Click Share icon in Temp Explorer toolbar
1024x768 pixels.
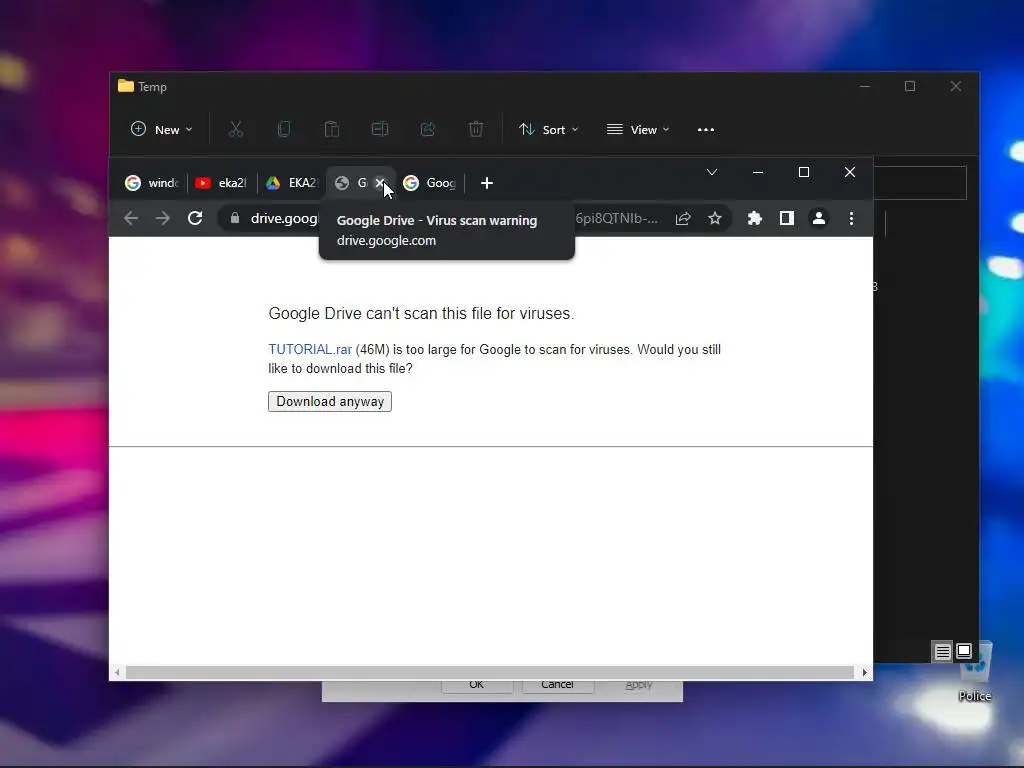(x=428, y=129)
